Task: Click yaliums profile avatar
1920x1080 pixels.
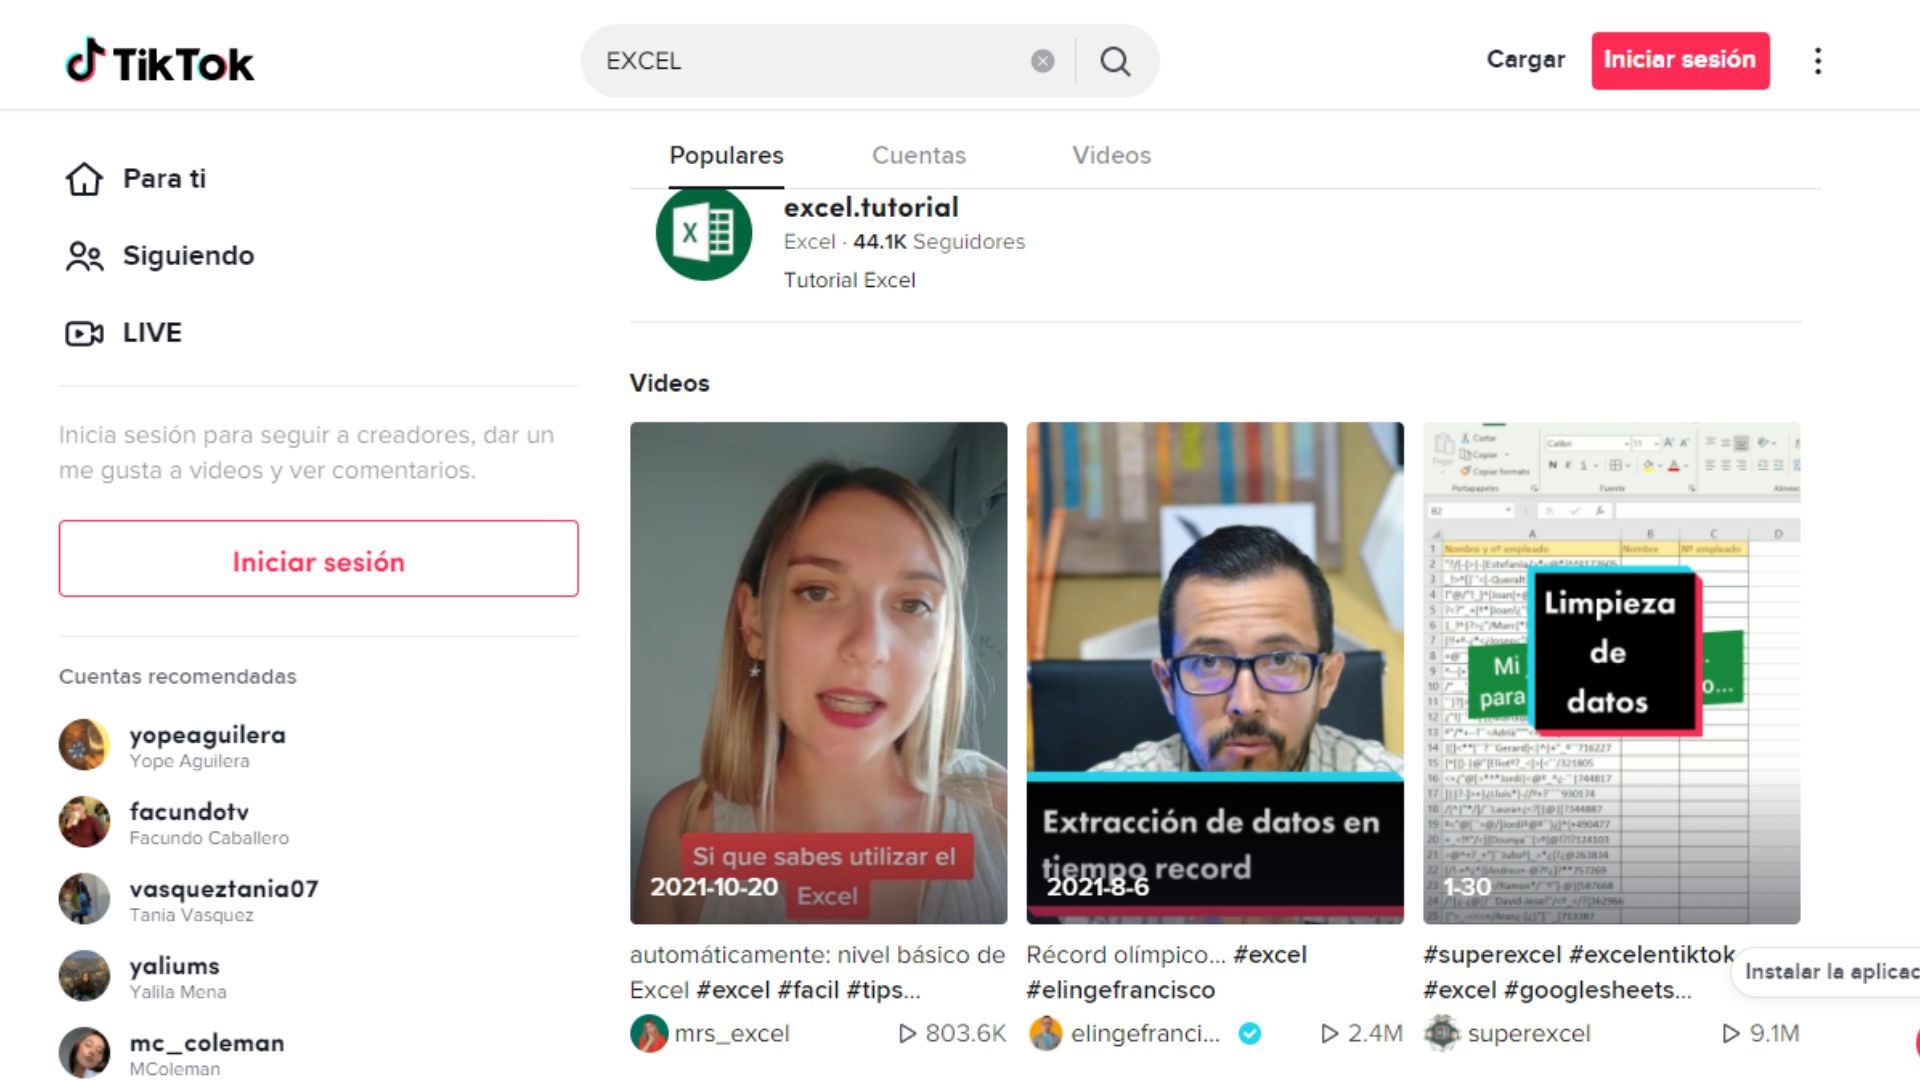Action: pyautogui.click(x=84, y=976)
